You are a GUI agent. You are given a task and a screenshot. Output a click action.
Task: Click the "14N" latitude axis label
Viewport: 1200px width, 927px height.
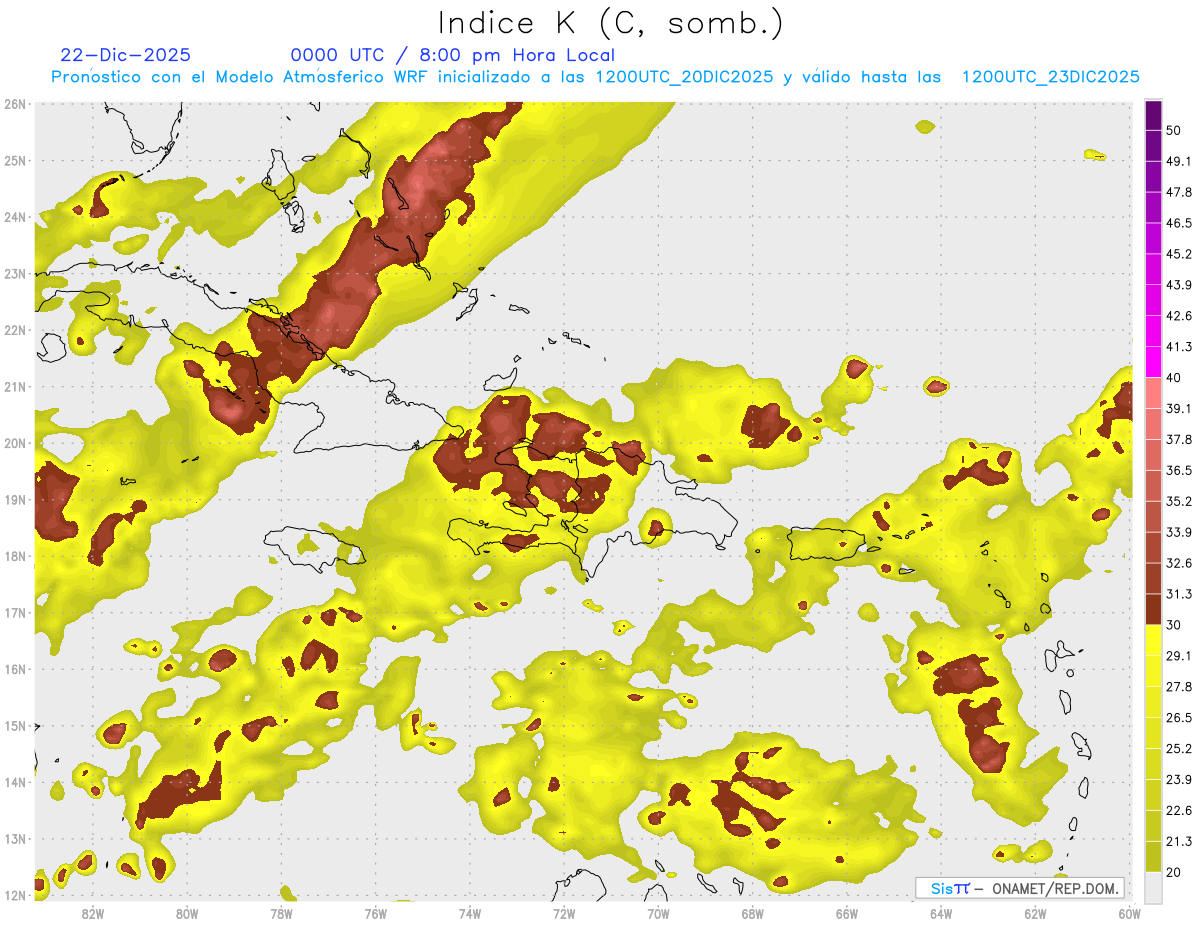tap(15, 782)
